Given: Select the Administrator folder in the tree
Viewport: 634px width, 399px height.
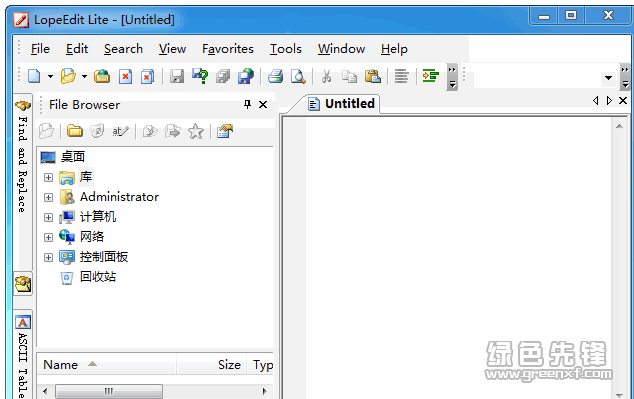Looking at the screenshot, I should click(x=119, y=197).
